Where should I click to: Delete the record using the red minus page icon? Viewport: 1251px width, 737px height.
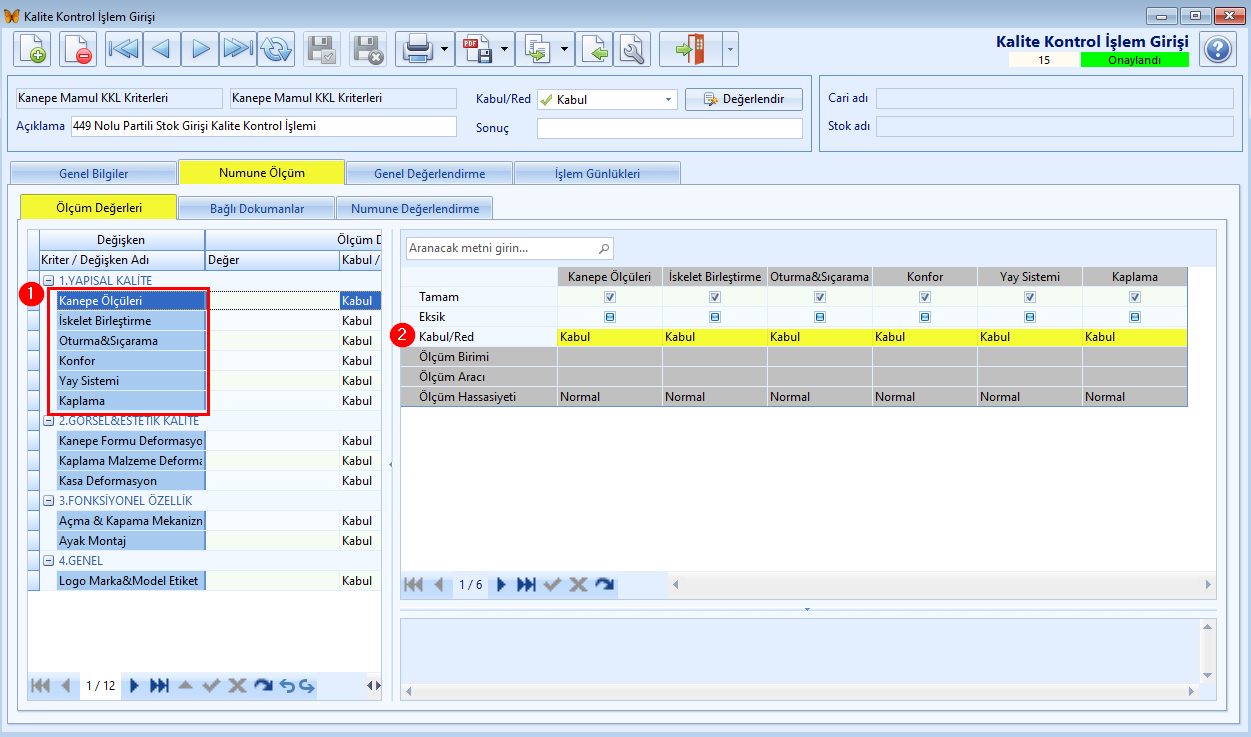tap(78, 49)
